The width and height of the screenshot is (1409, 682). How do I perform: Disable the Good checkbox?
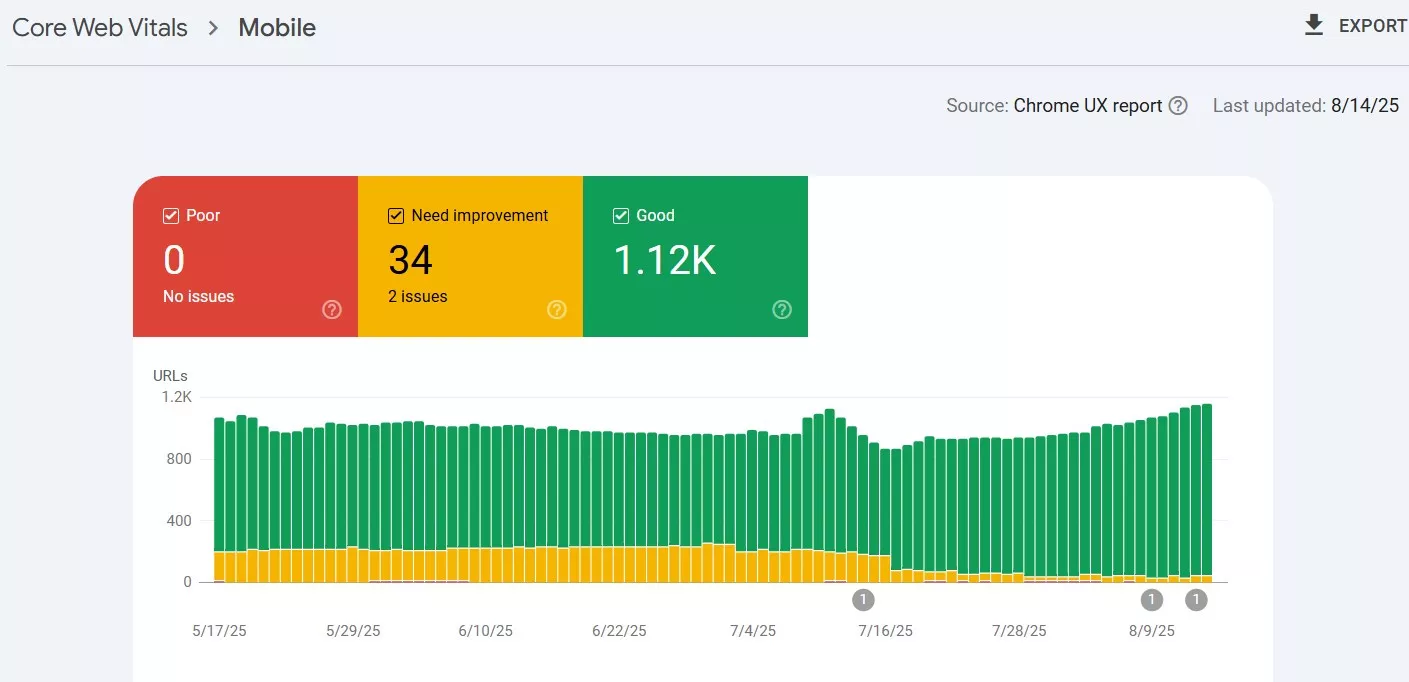[621, 216]
